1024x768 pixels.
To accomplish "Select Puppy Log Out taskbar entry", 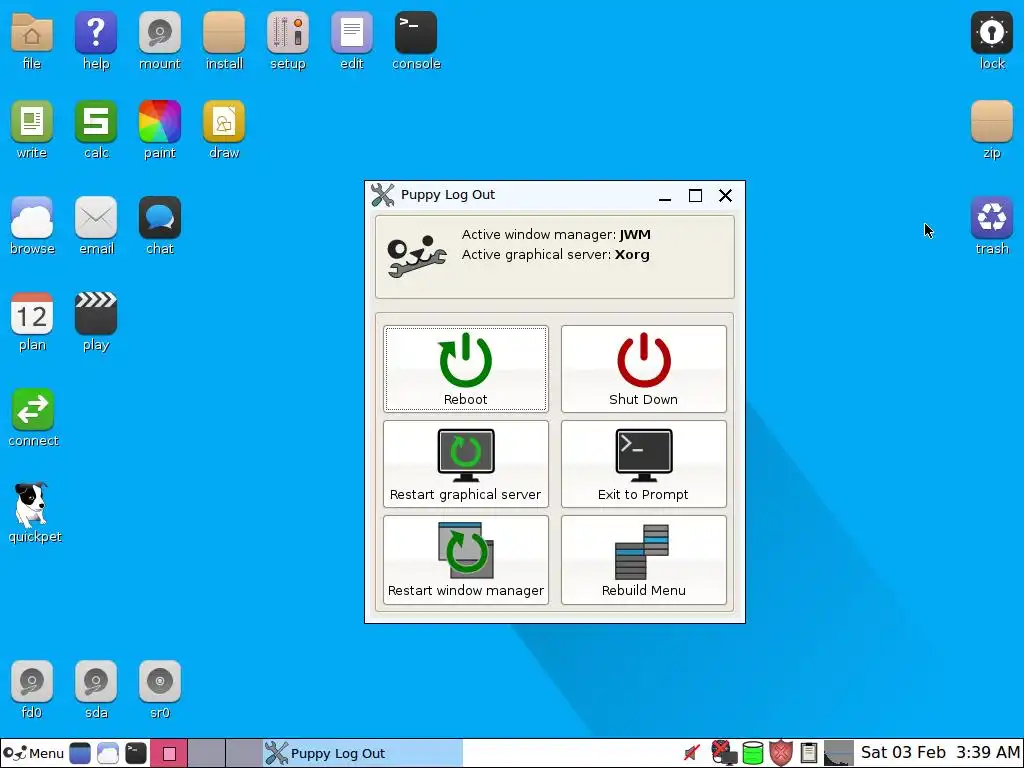I will click(x=362, y=754).
